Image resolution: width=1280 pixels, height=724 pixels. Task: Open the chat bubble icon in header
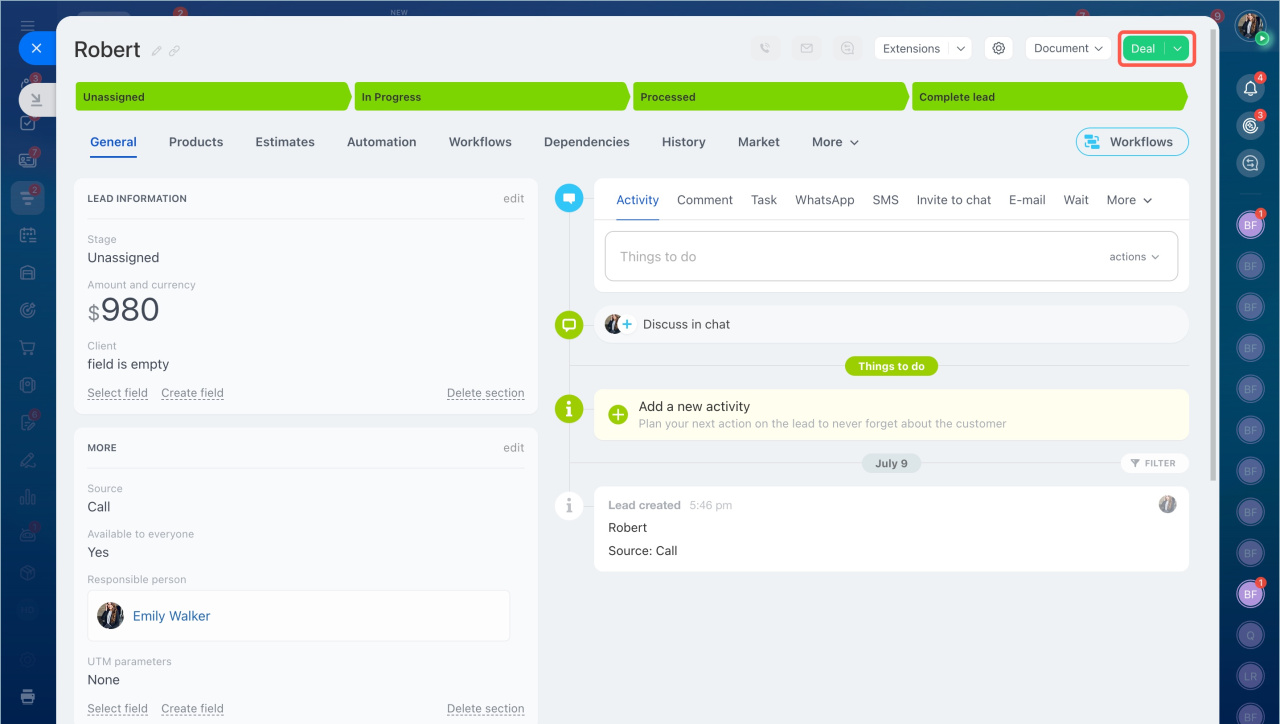[x=848, y=48]
